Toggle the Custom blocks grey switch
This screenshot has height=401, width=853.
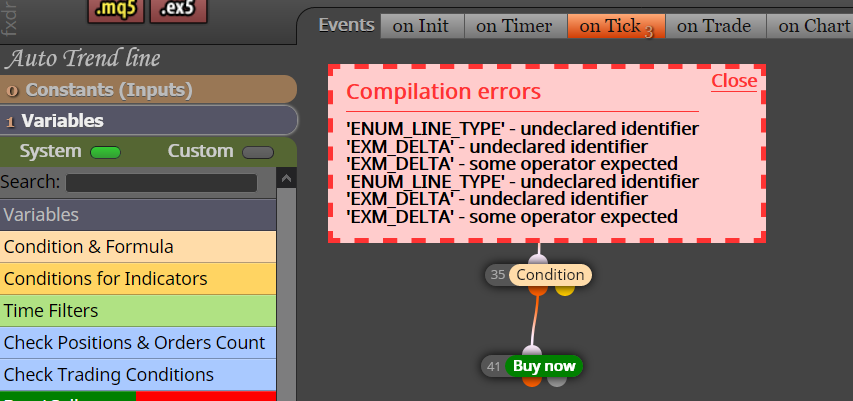[258, 152]
